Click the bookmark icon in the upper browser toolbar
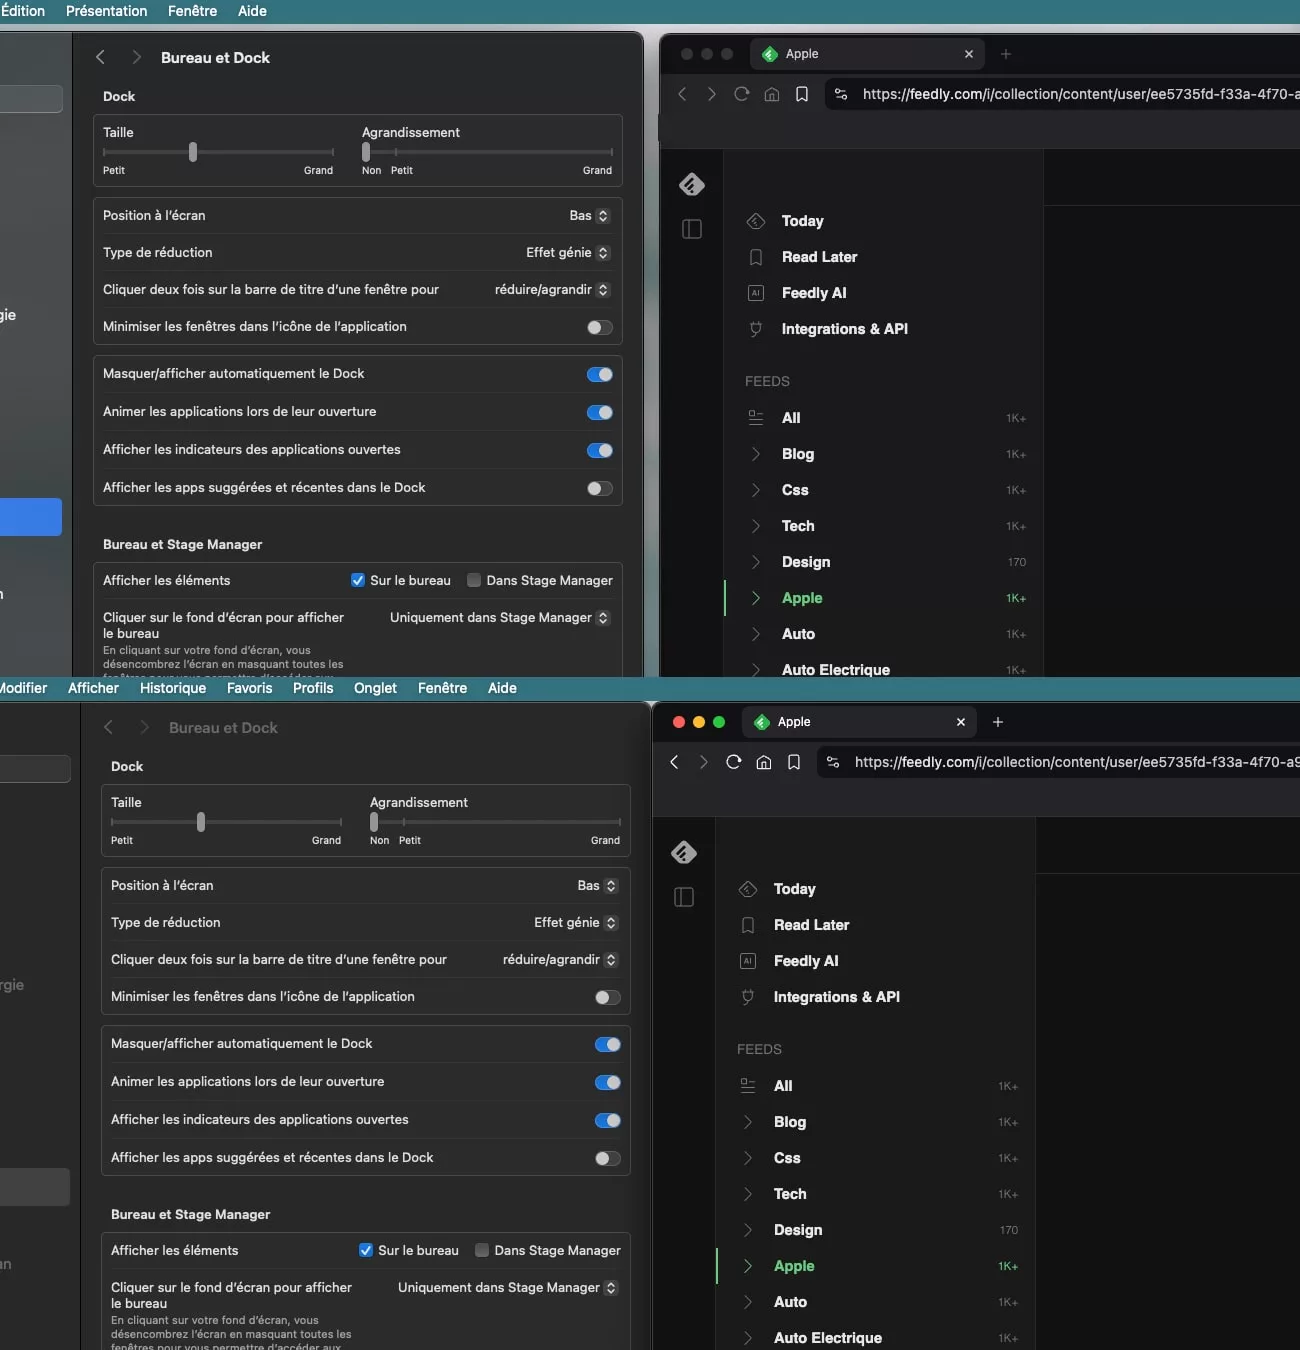This screenshot has width=1300, height=1350. pyautogui.click(x=802, y=94)
